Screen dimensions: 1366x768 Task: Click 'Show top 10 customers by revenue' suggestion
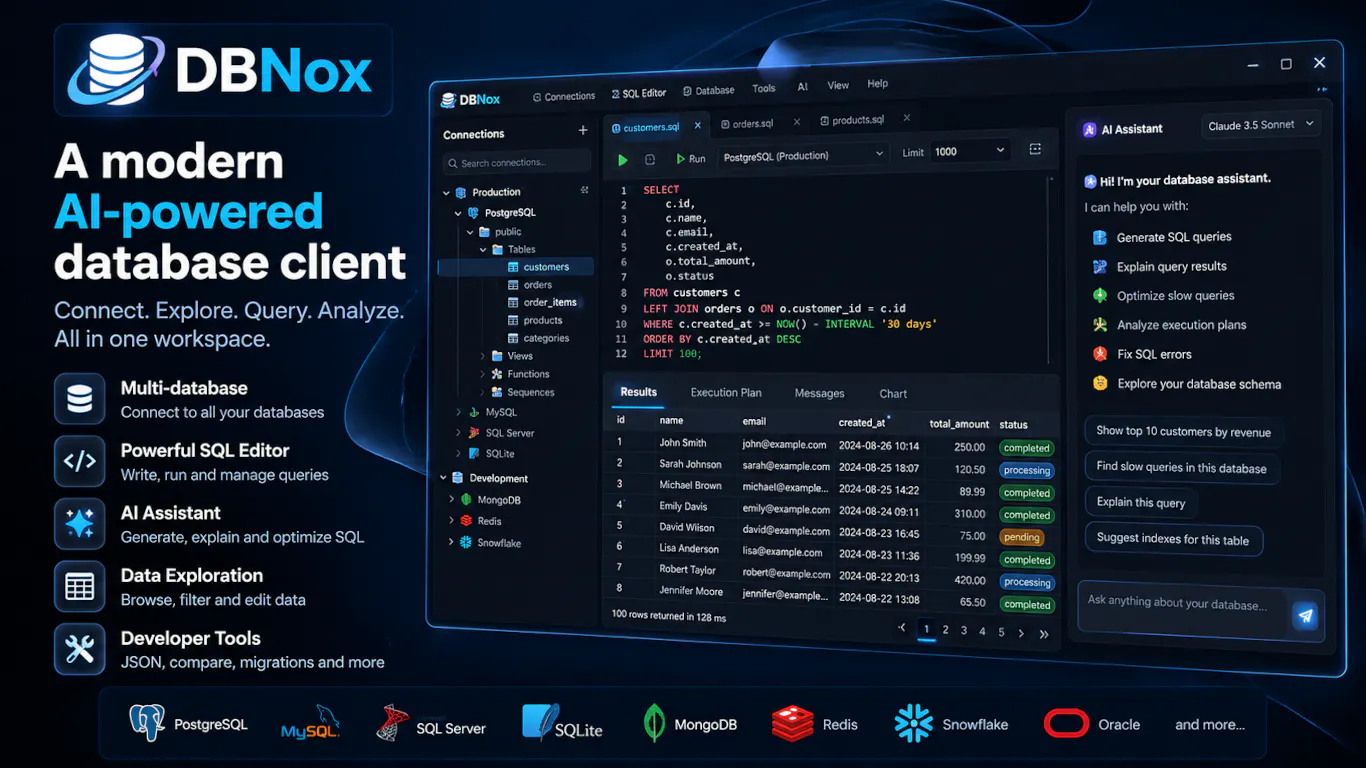[x=1184, y=431]
